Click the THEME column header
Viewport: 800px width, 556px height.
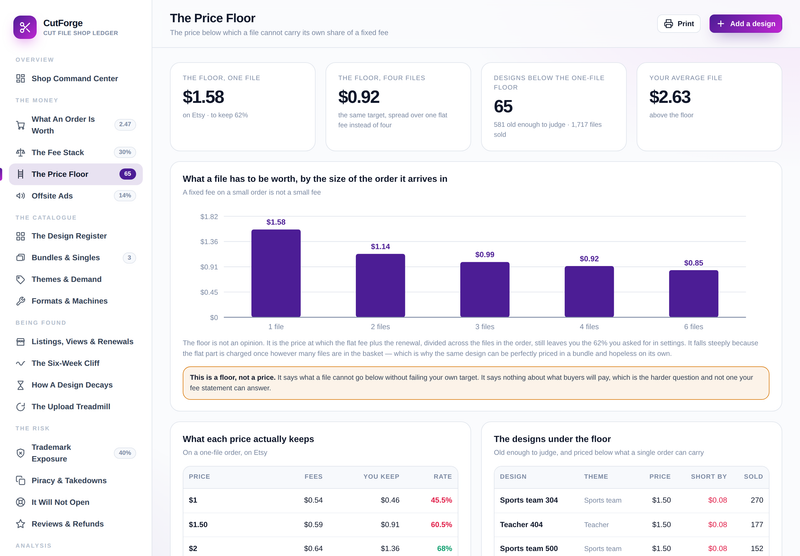pos(596,476)
